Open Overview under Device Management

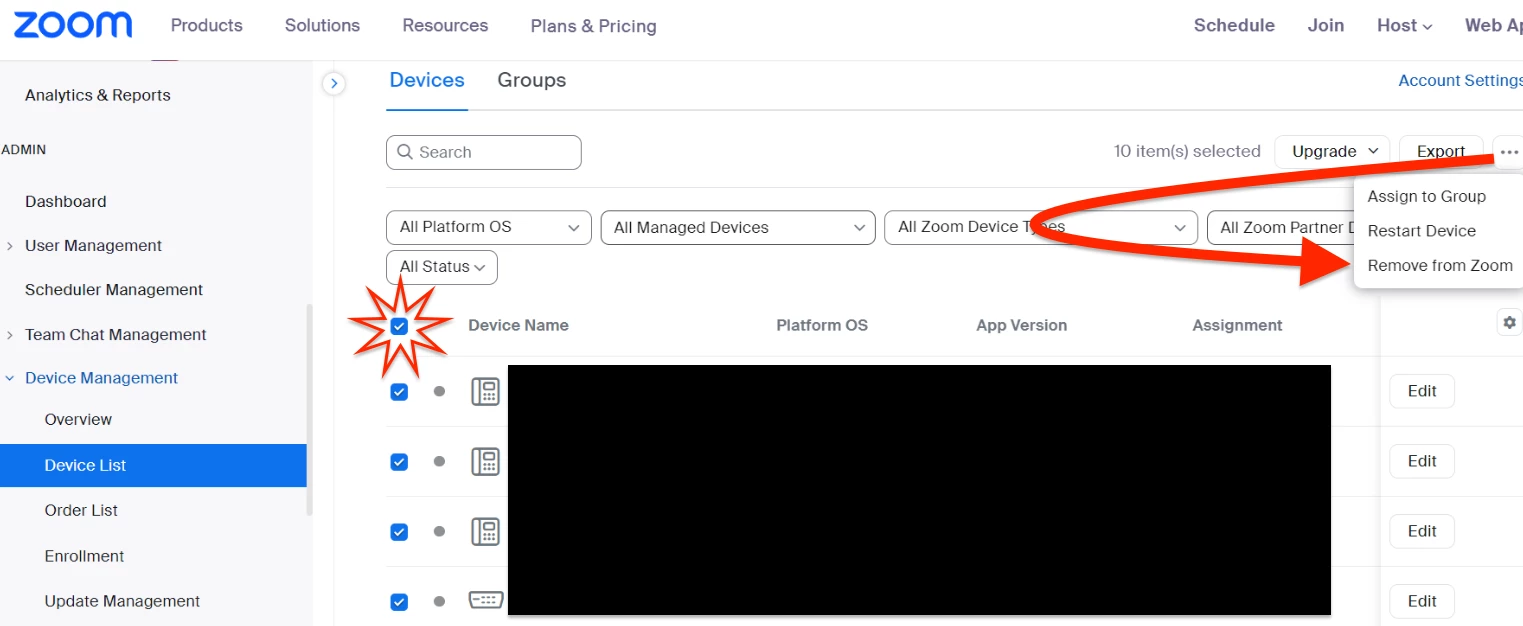78,420
